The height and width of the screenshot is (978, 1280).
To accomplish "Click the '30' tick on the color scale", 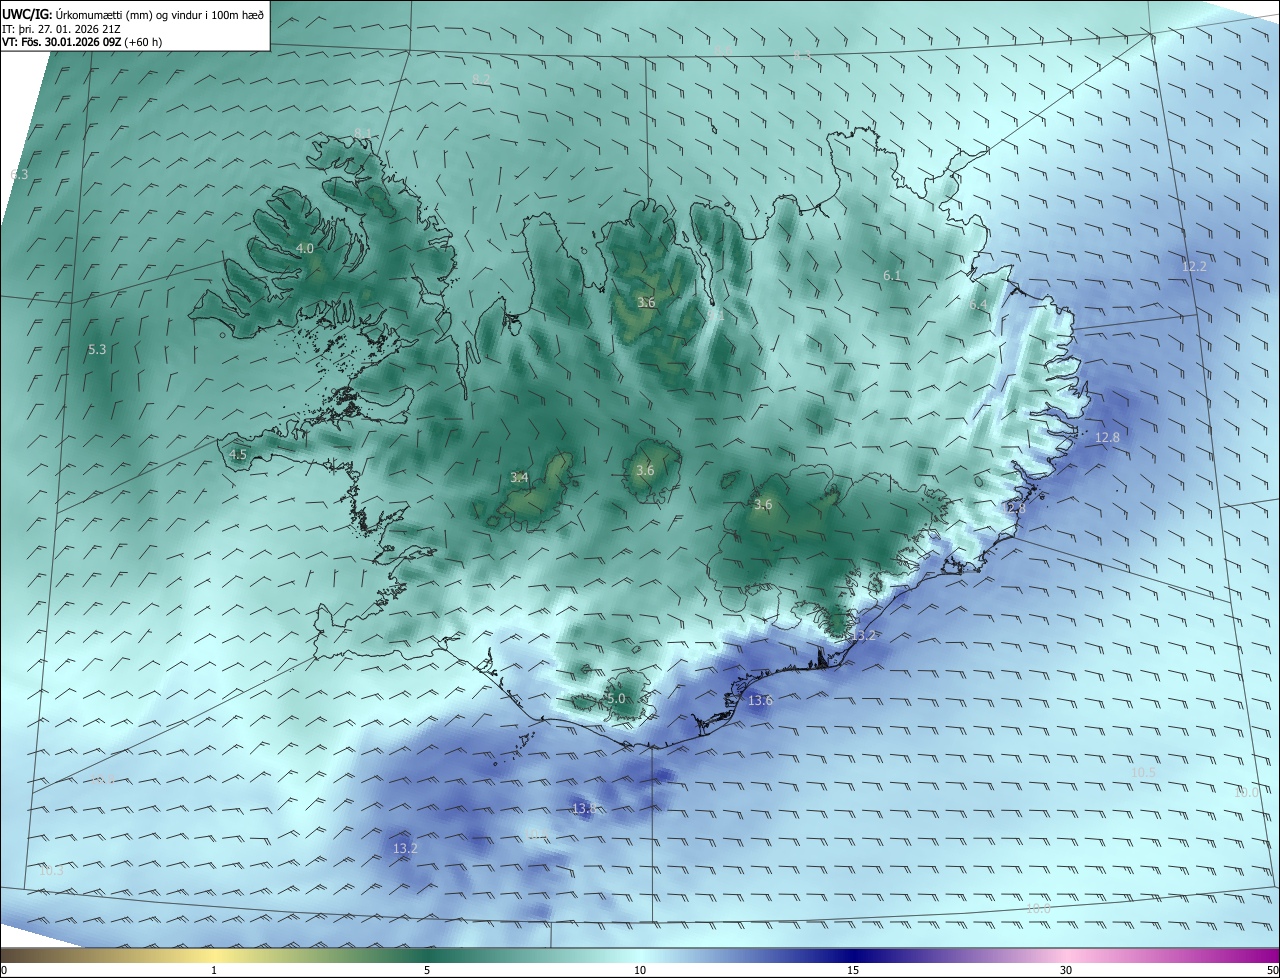I will click(x=1066, y=970).
